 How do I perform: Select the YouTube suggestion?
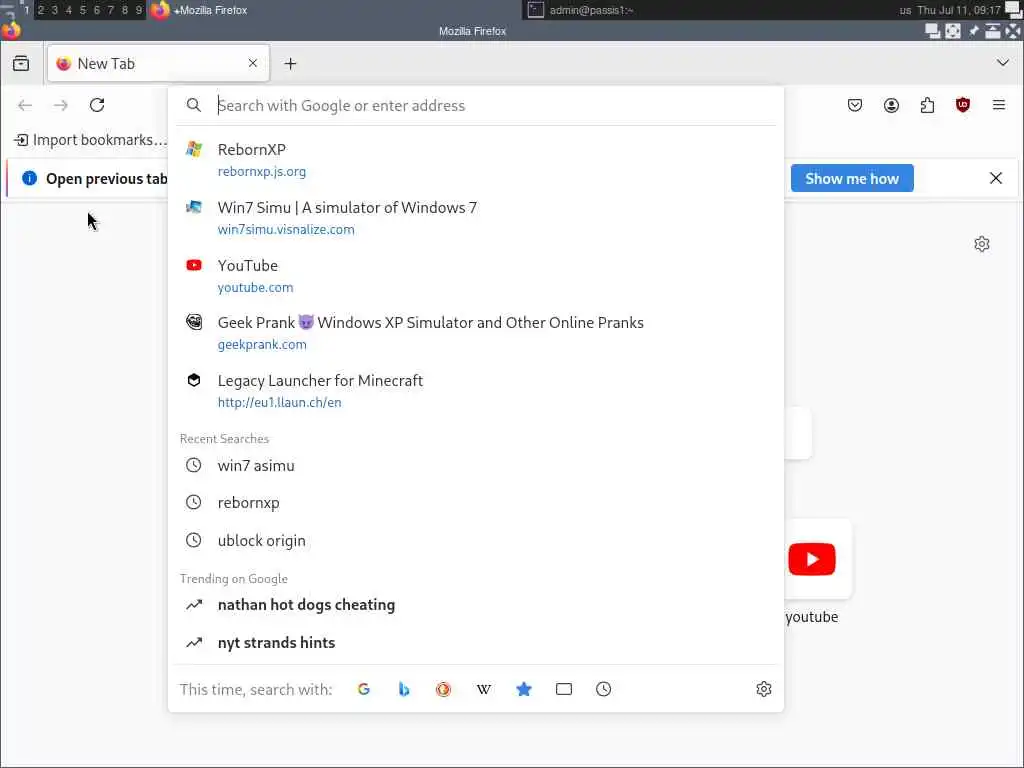475,276
